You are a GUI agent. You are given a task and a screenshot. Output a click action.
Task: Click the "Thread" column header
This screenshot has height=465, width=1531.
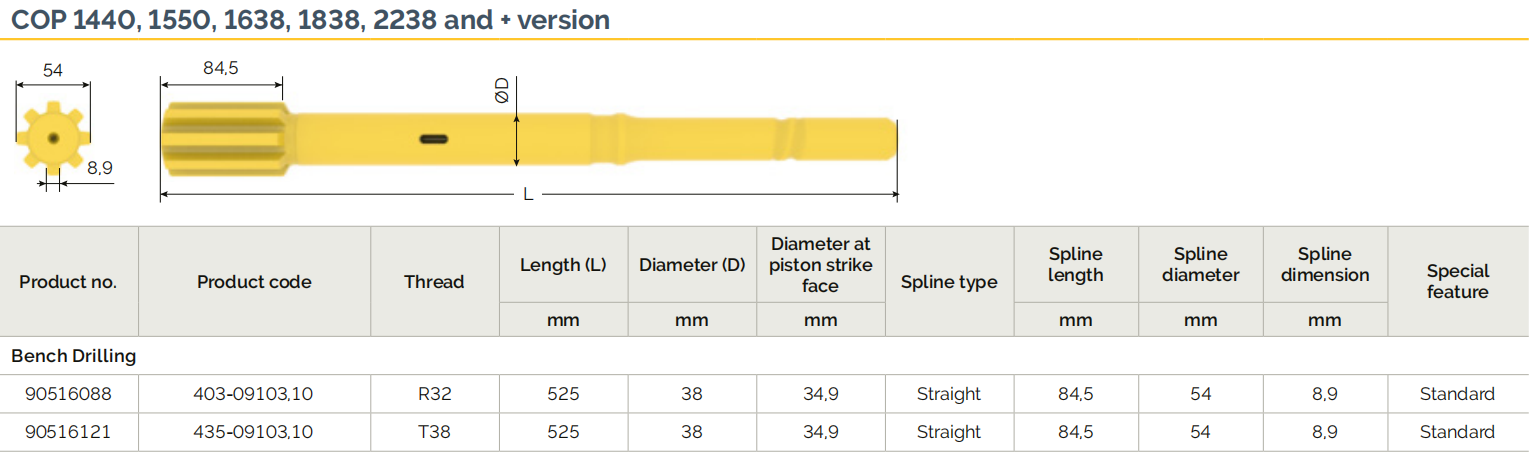click(434, 282)
